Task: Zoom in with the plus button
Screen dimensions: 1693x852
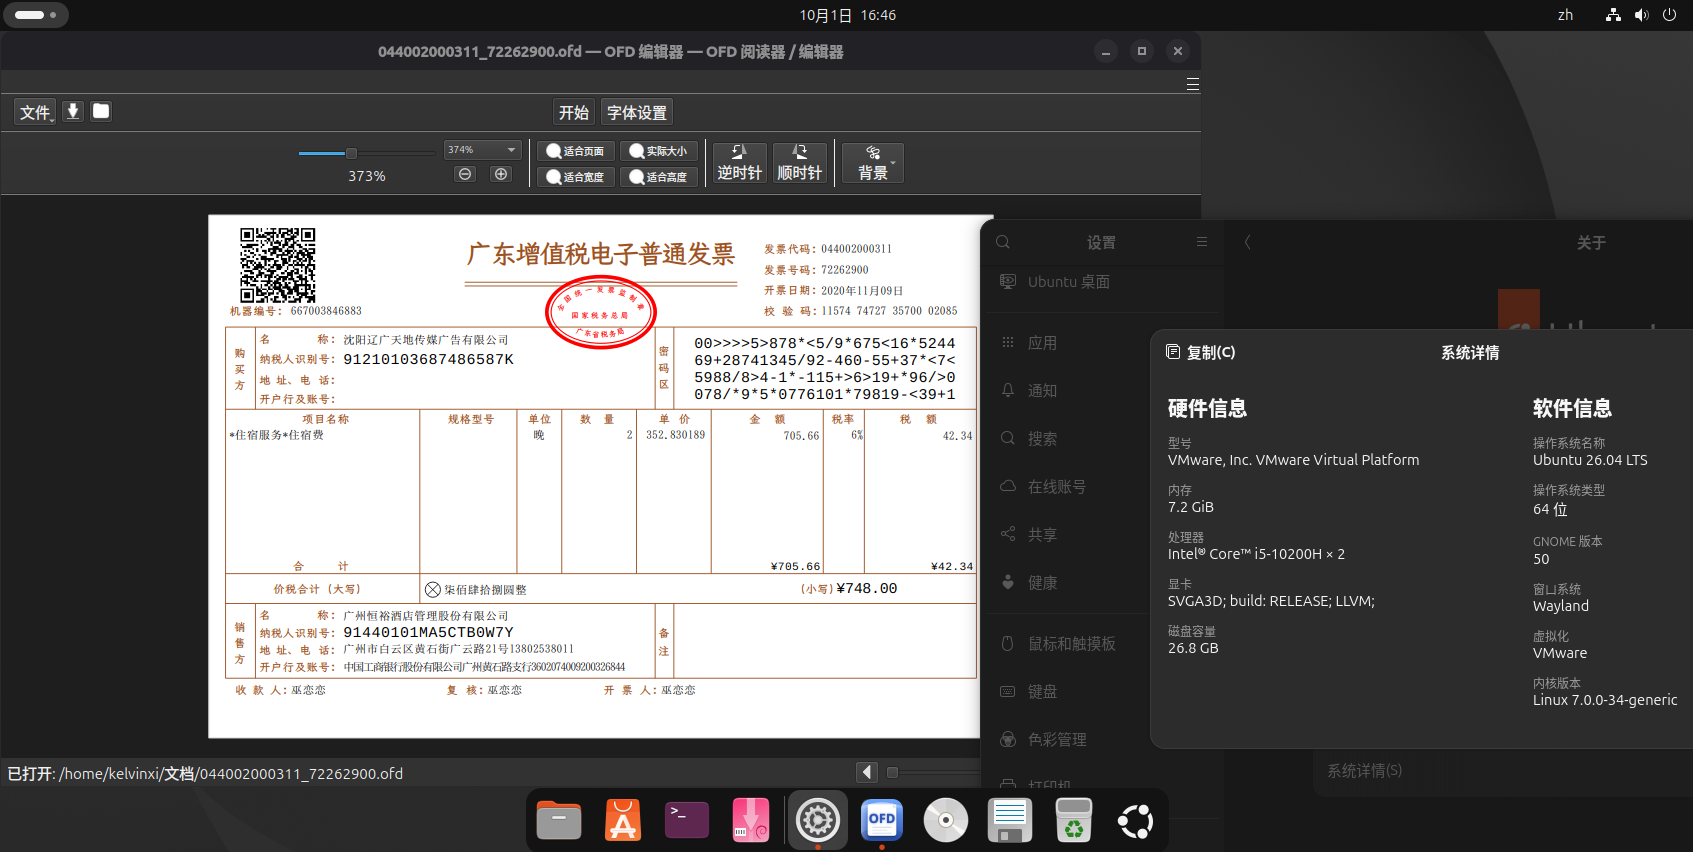Action: [x=501, y=174]
